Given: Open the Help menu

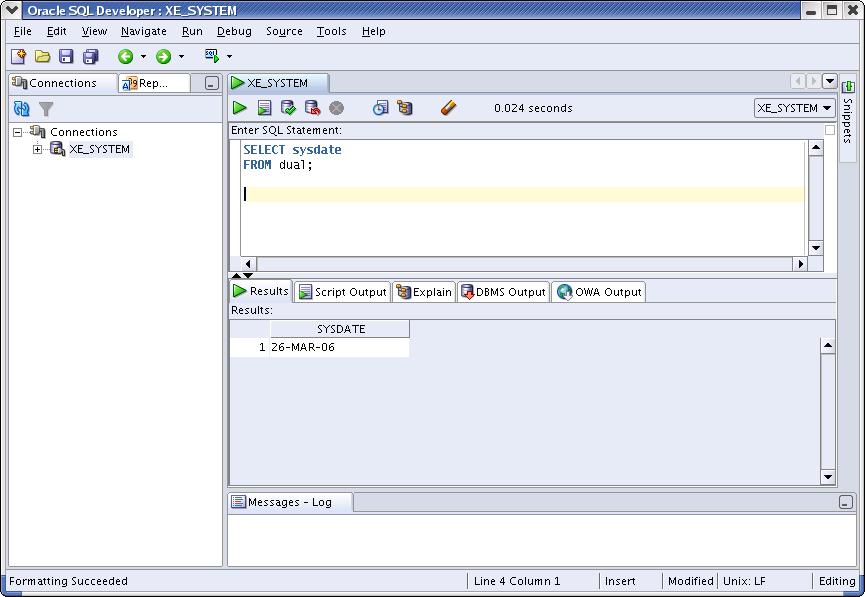Looking at the screenshot, I should (x=373, y=31).
